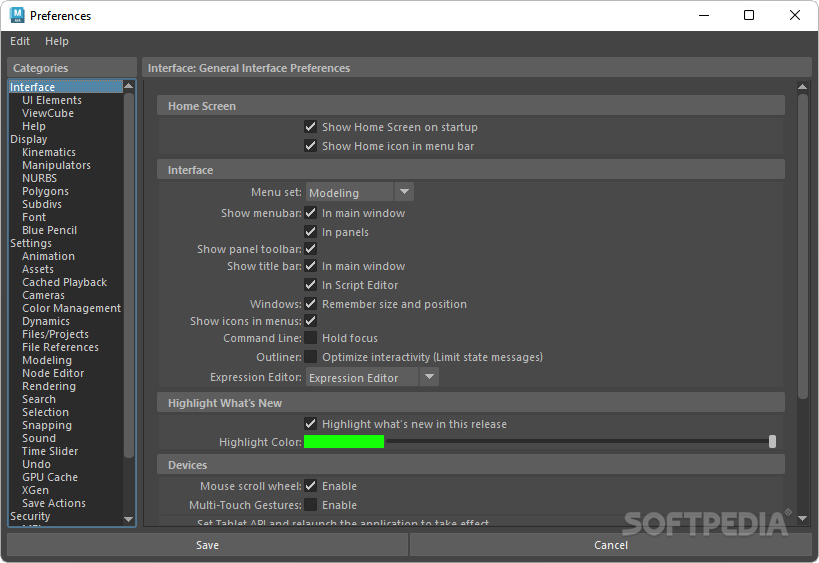Image resolution: width=819 pixels, height=563 pixels.
Task: Enable Outliner Optimize interactivity
Action: click(x=310, y=357)
